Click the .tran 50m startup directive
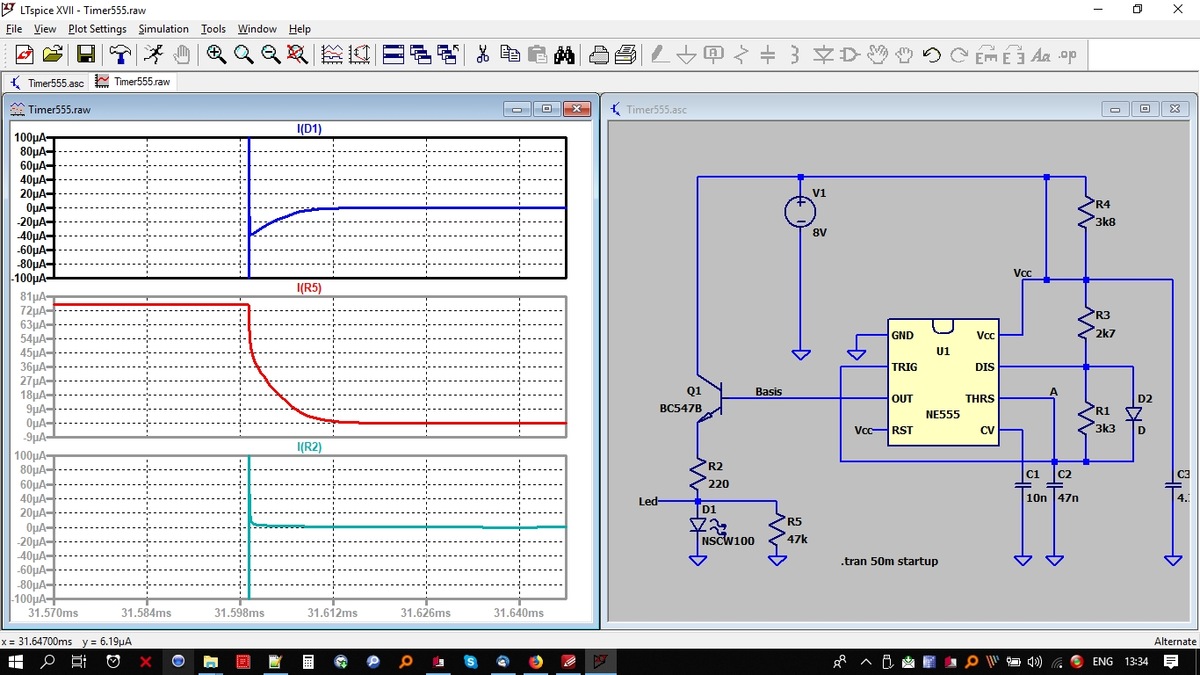1200x675 pixels. point(890,561)
